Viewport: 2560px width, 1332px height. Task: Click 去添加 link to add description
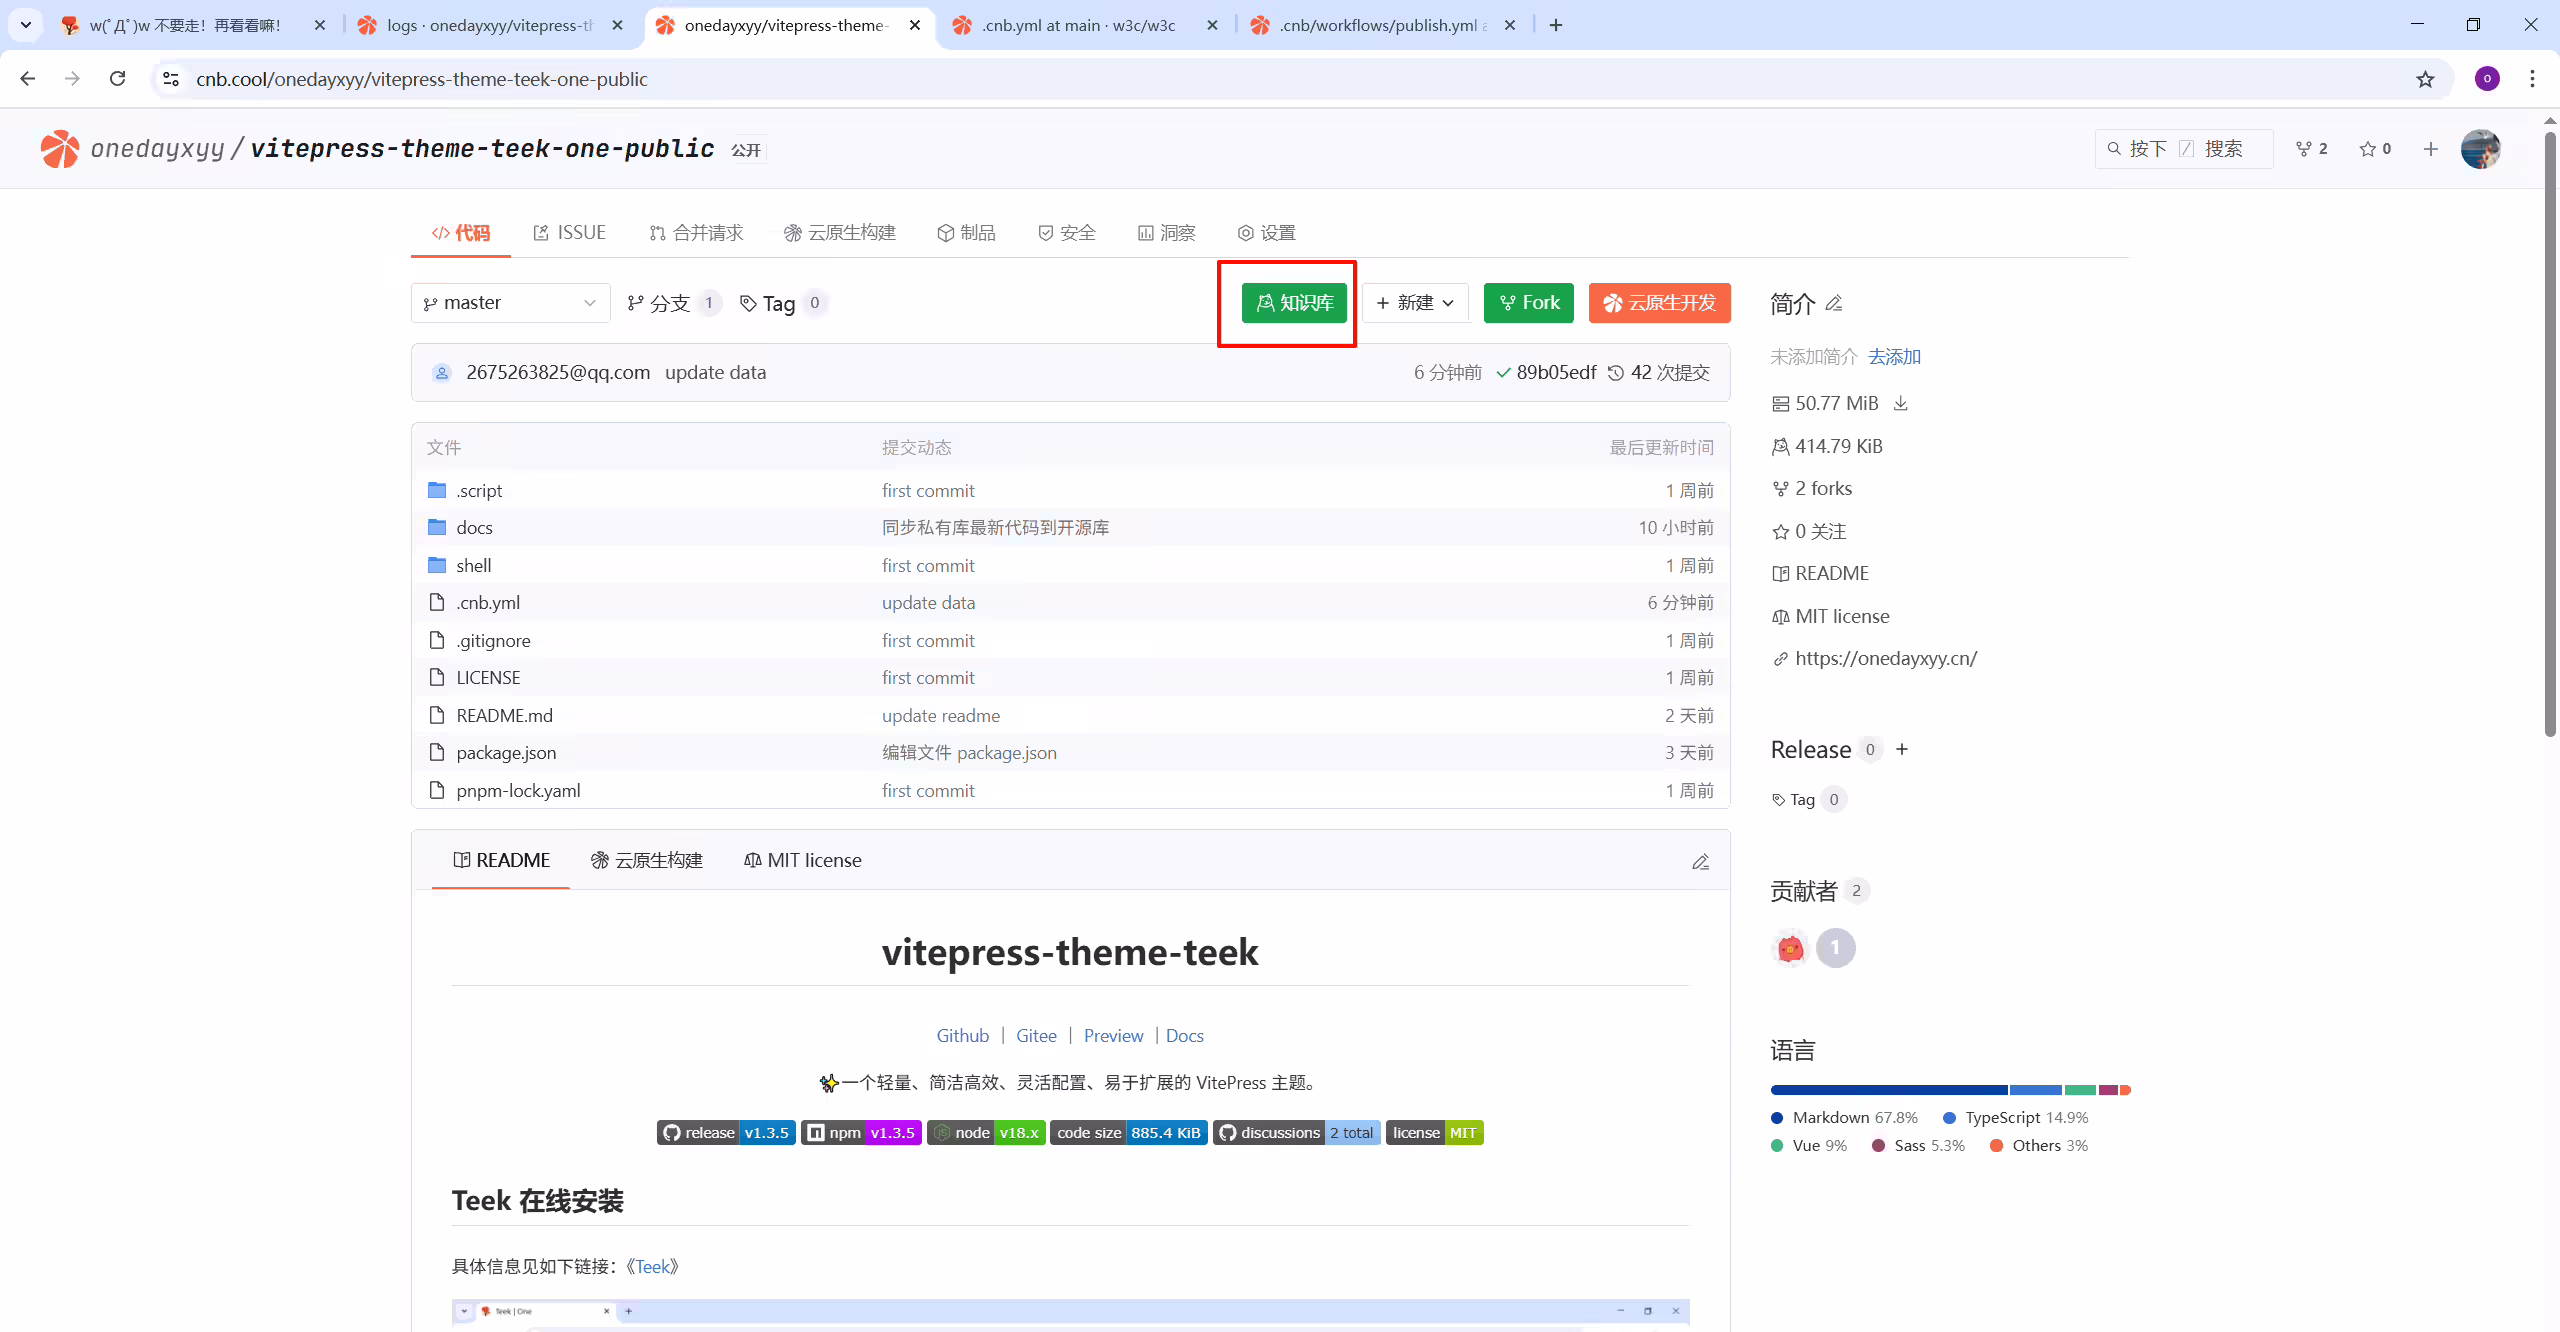pyautogui.click(x=1894, y=357)
